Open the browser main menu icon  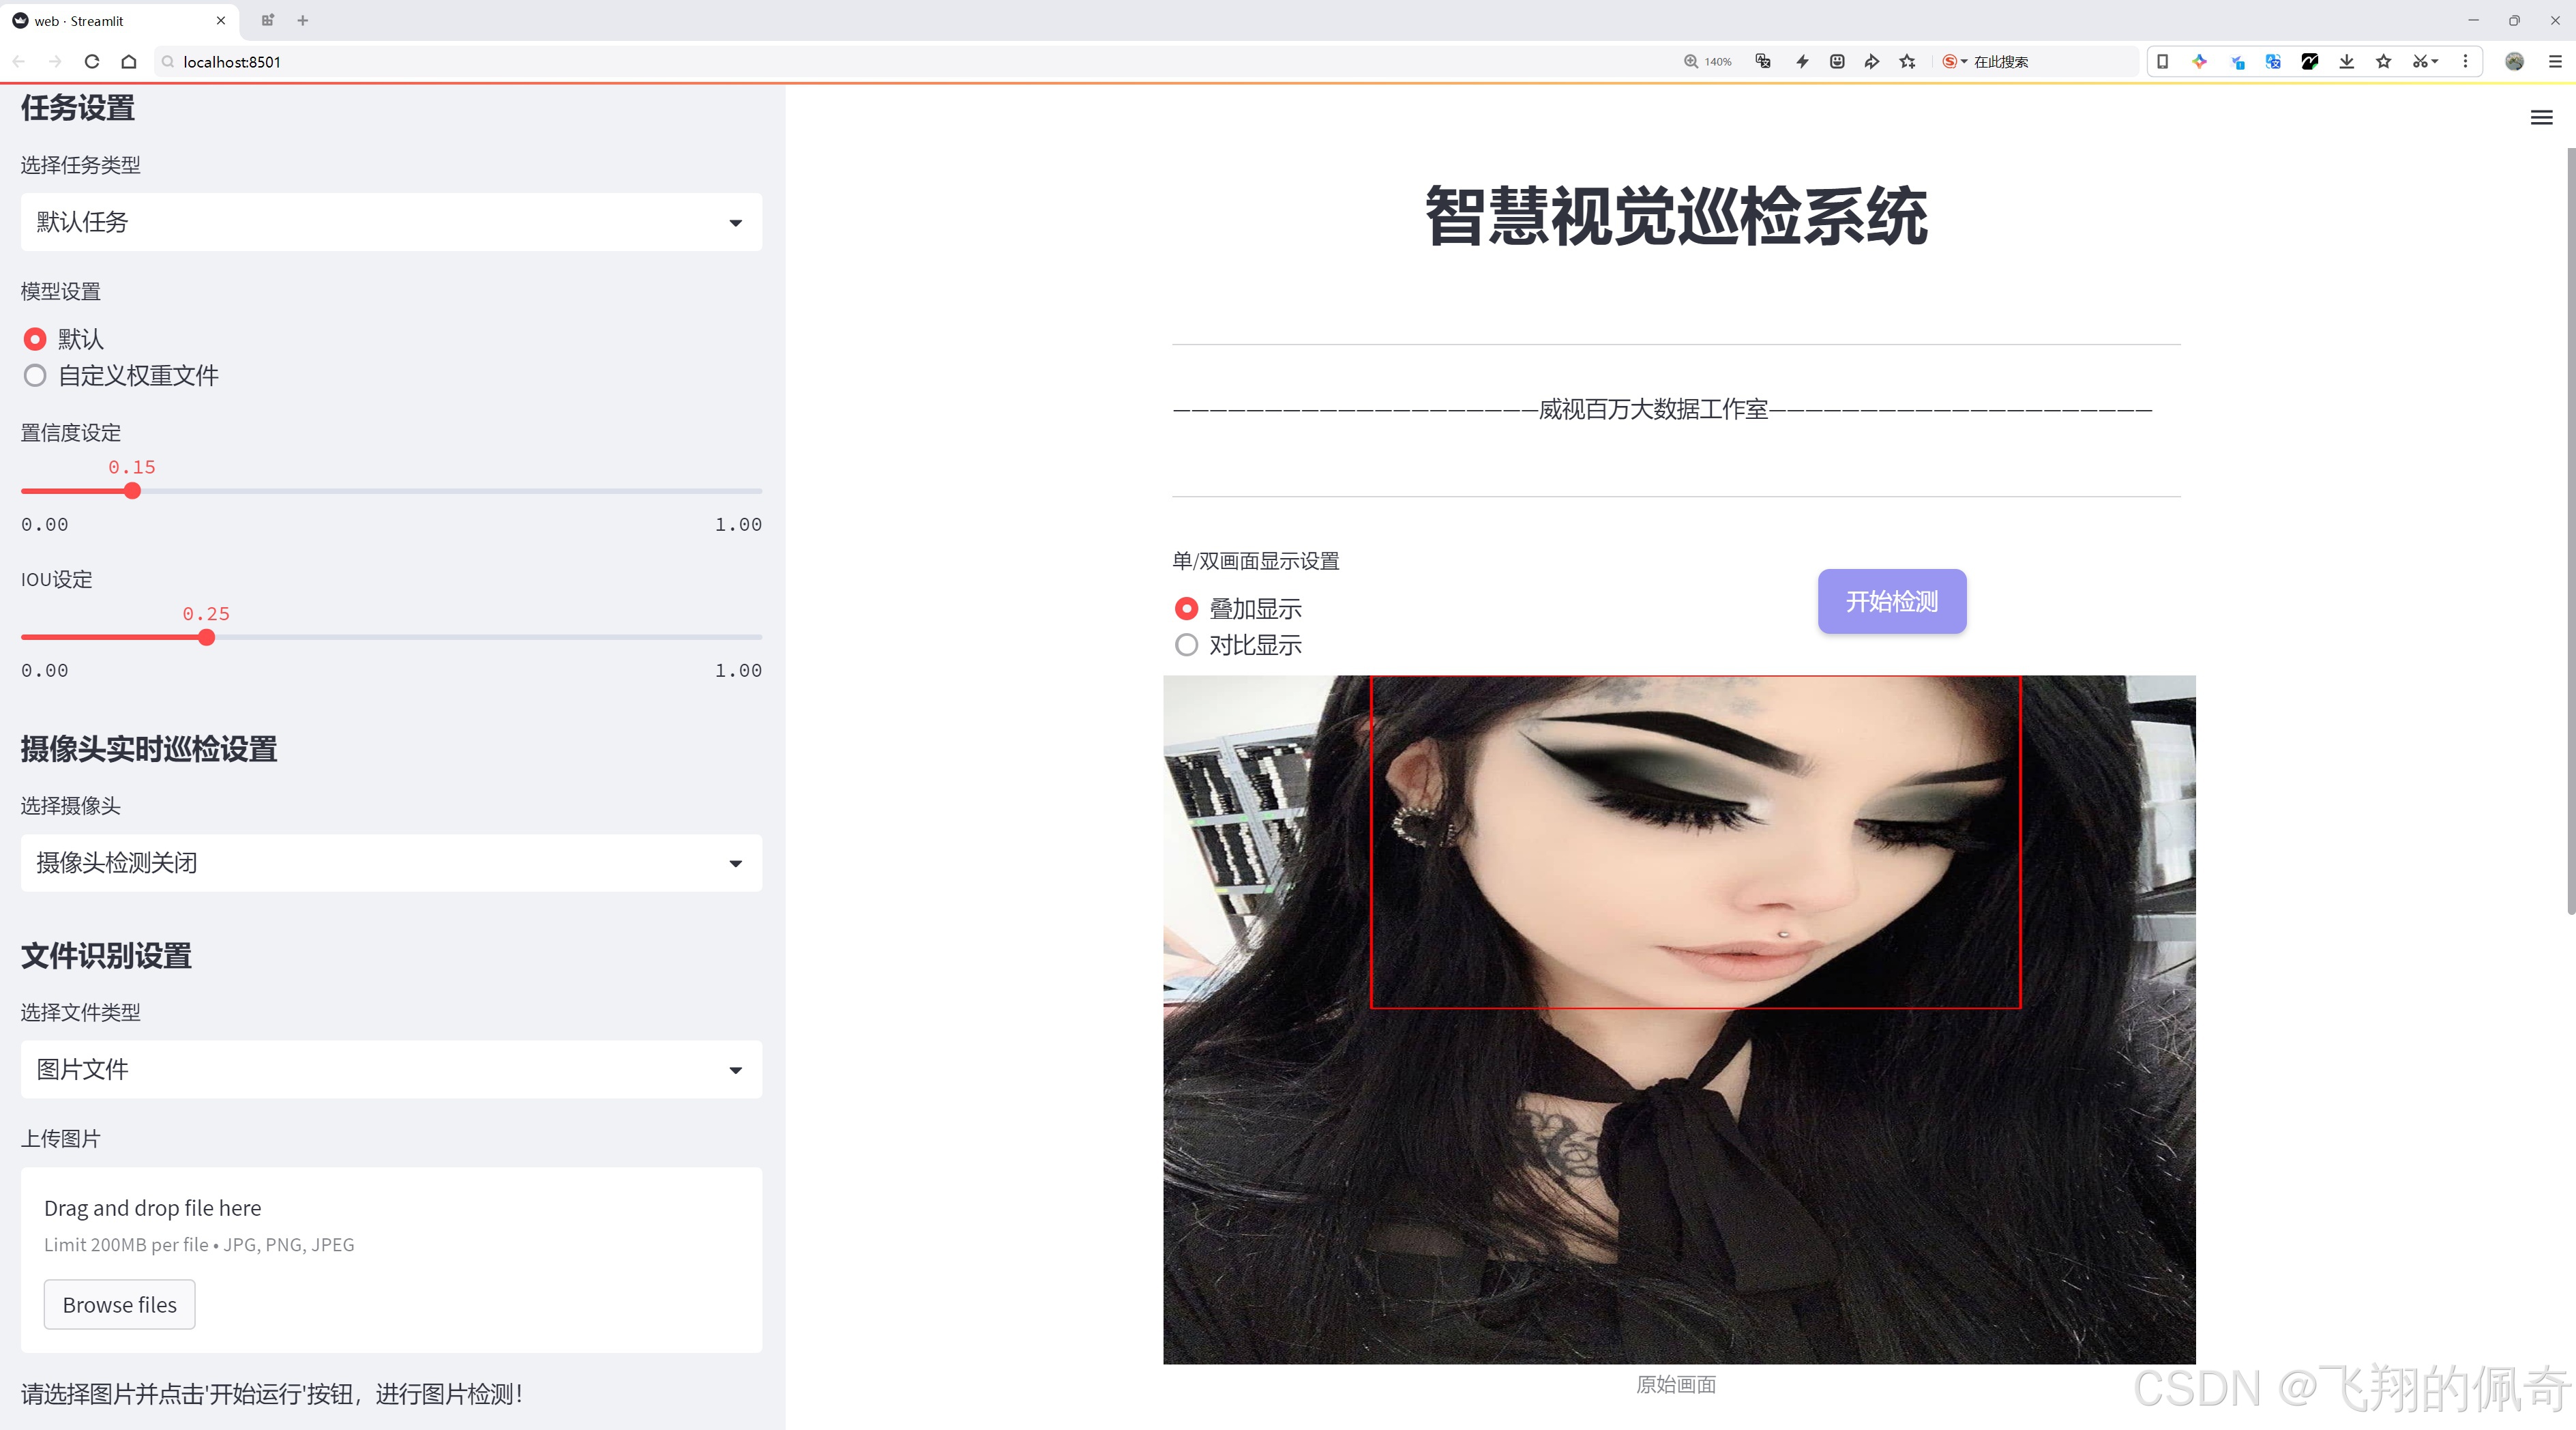pyautogui.click(x=2555, y=62)
